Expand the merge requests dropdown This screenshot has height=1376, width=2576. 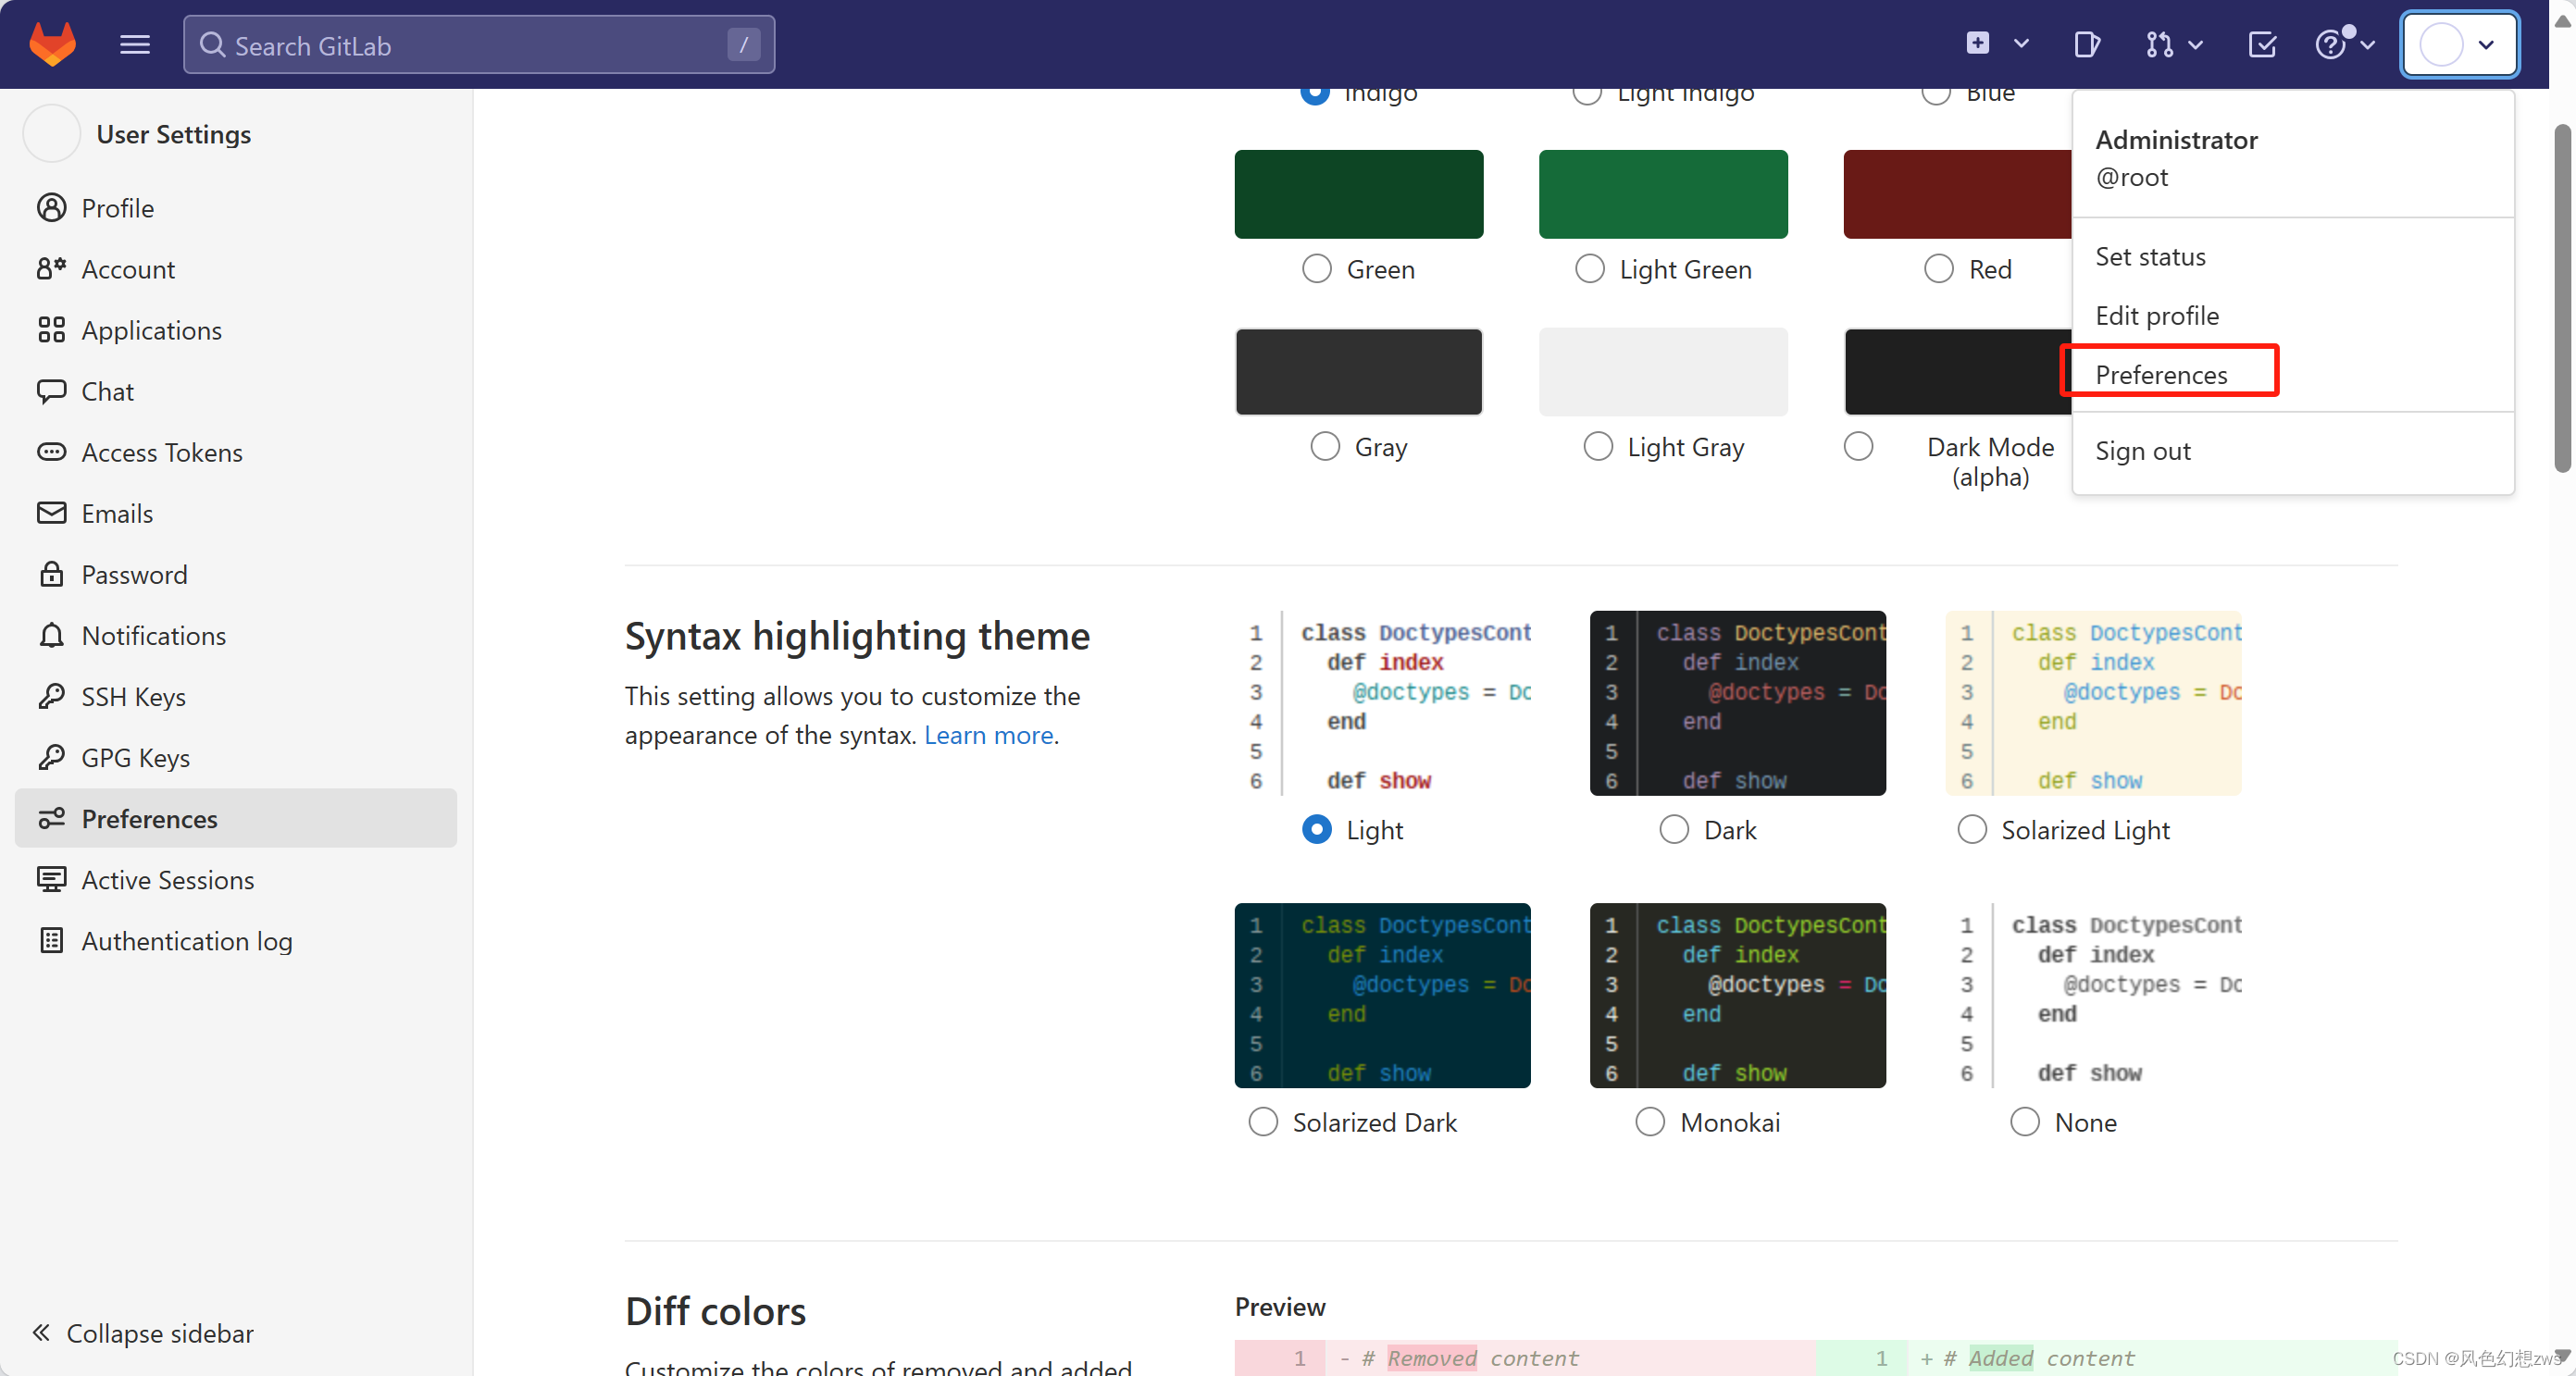(x=2172, y=45)
